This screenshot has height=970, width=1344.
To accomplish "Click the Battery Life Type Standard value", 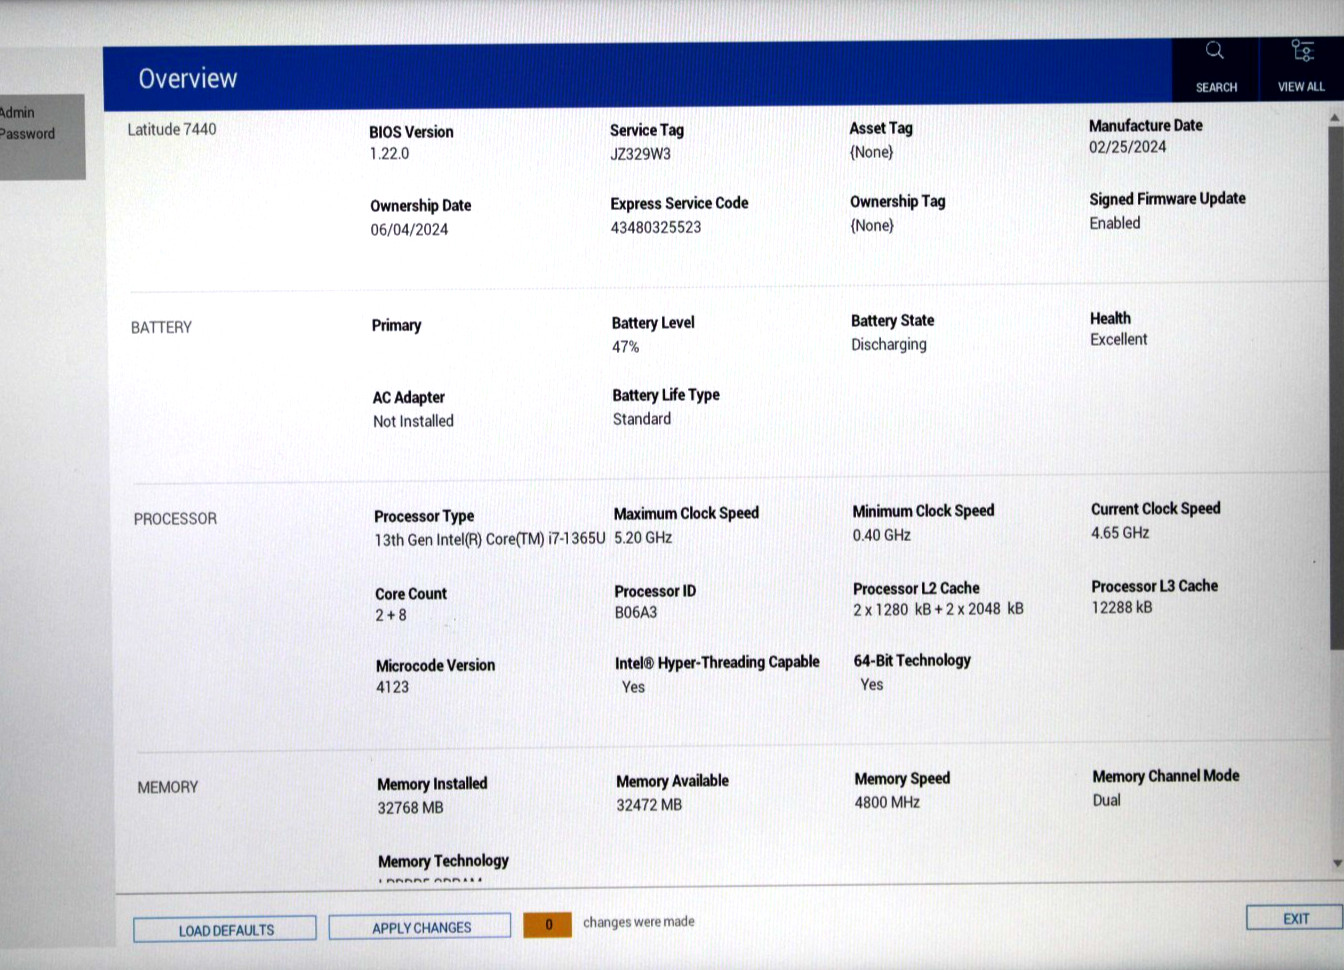I will (x=642, y=419).
